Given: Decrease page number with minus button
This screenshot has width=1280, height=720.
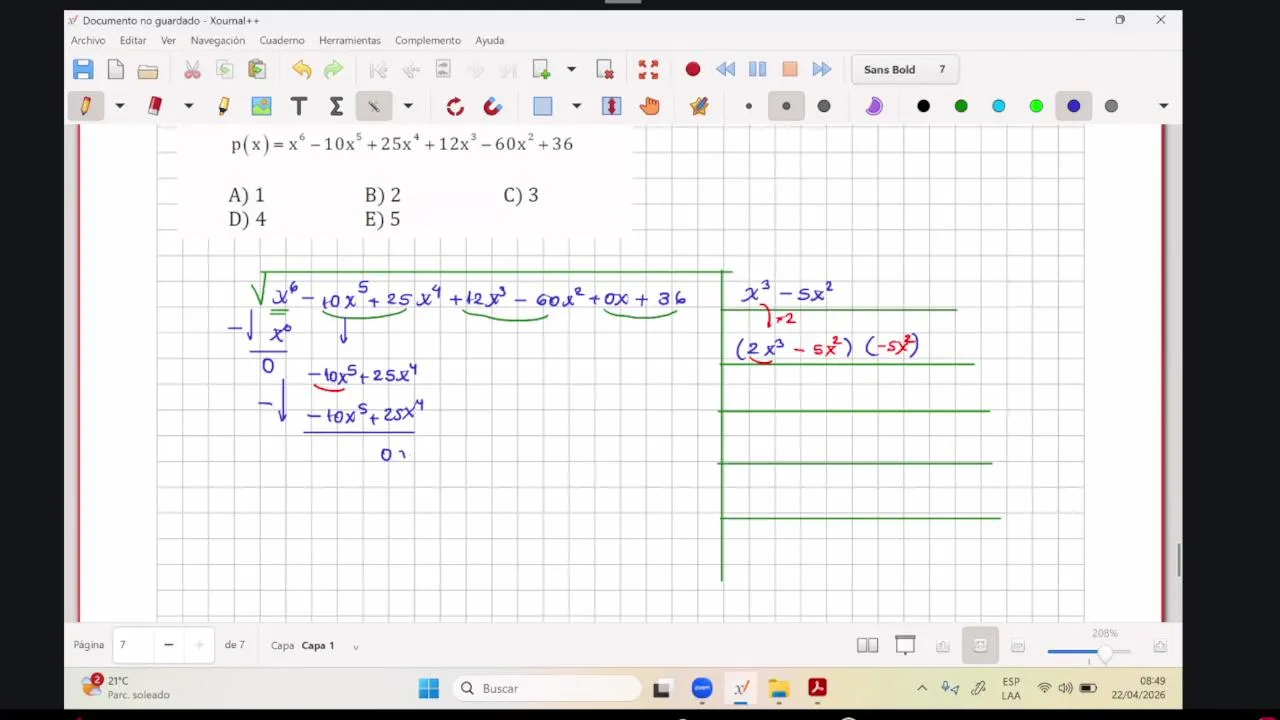Looking at the screenshot, I should click(168, 645).
